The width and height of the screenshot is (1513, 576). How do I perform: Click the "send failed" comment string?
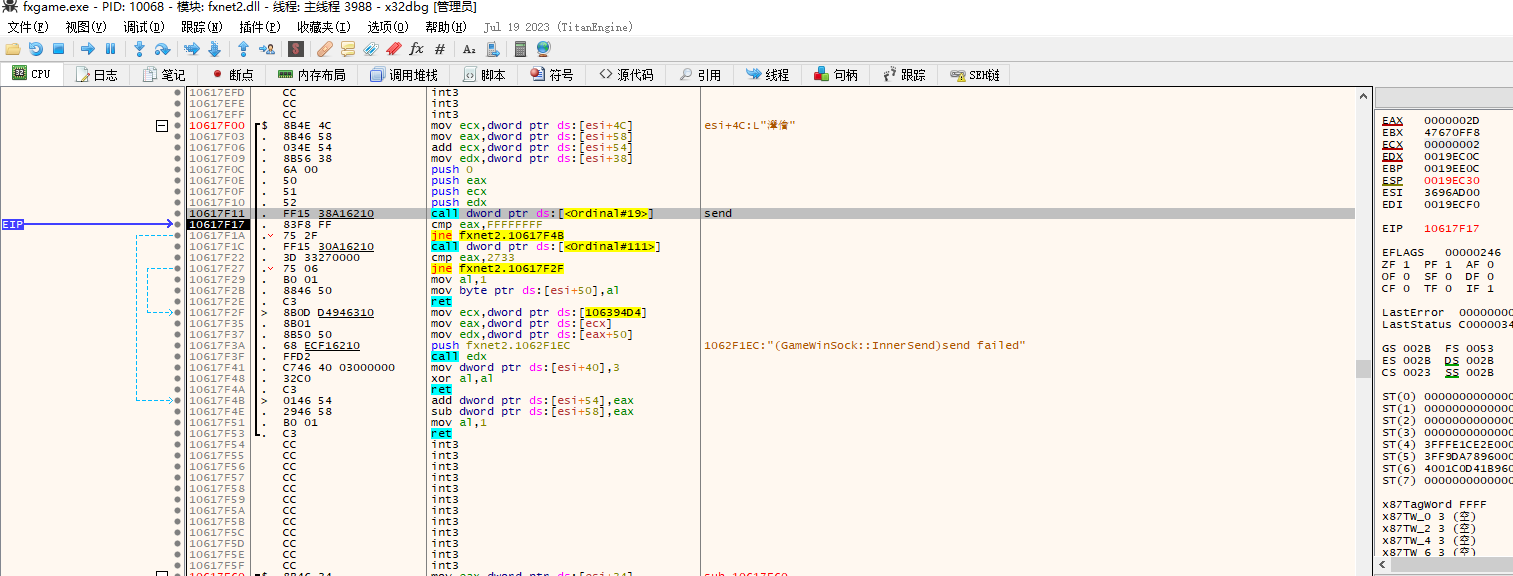coord(865,345)
